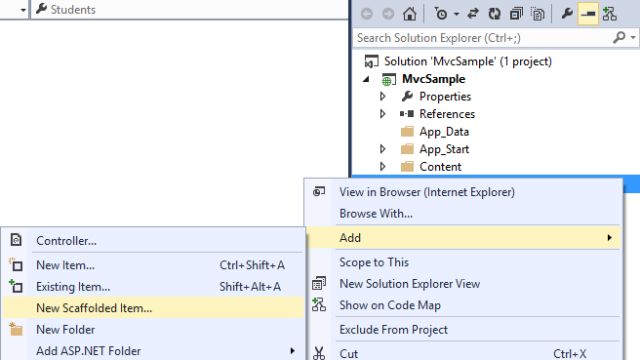Image resolution: width=640 pixels, height=360 pixels.
Task: Open the Add submenu
Action: click(463, 238)
